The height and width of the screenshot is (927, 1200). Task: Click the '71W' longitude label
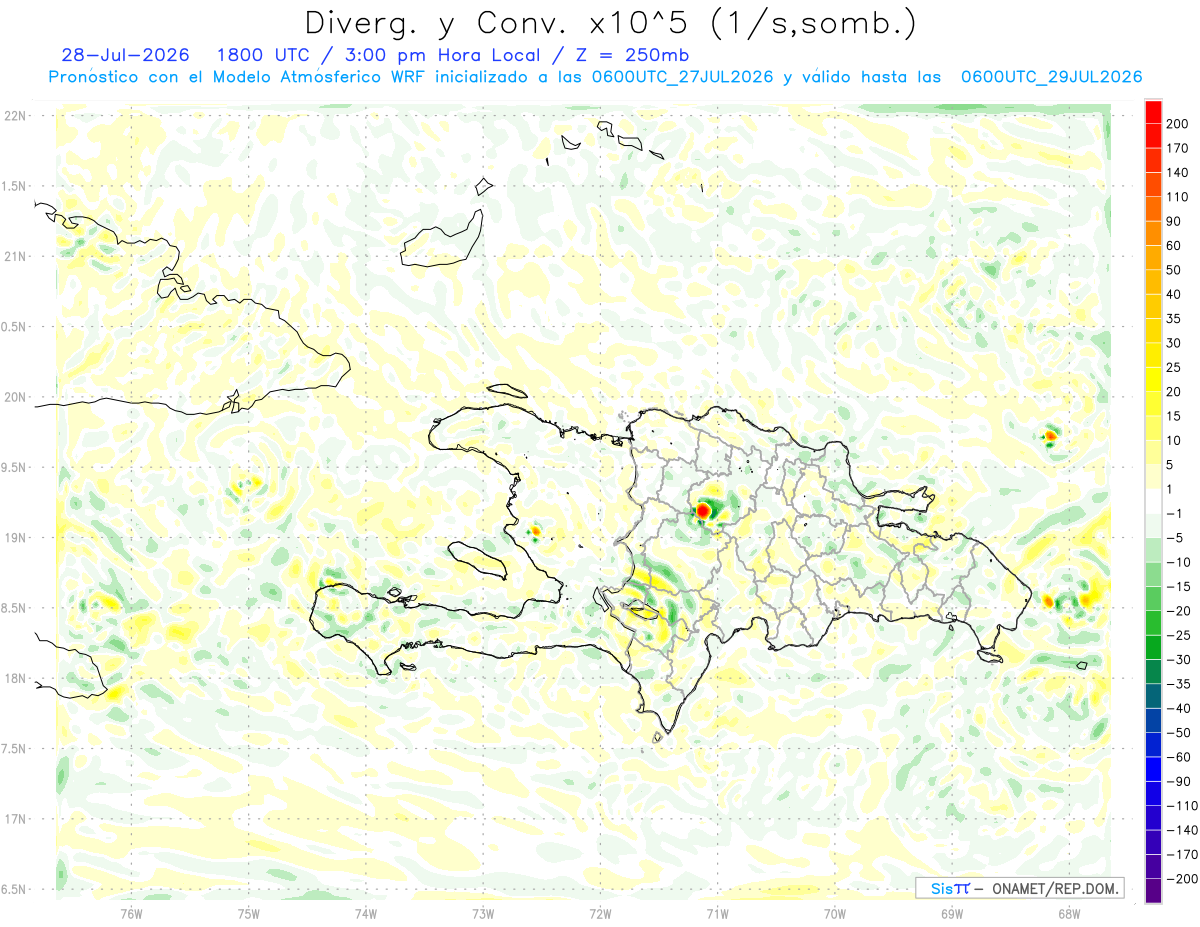(x=717, y=914)
